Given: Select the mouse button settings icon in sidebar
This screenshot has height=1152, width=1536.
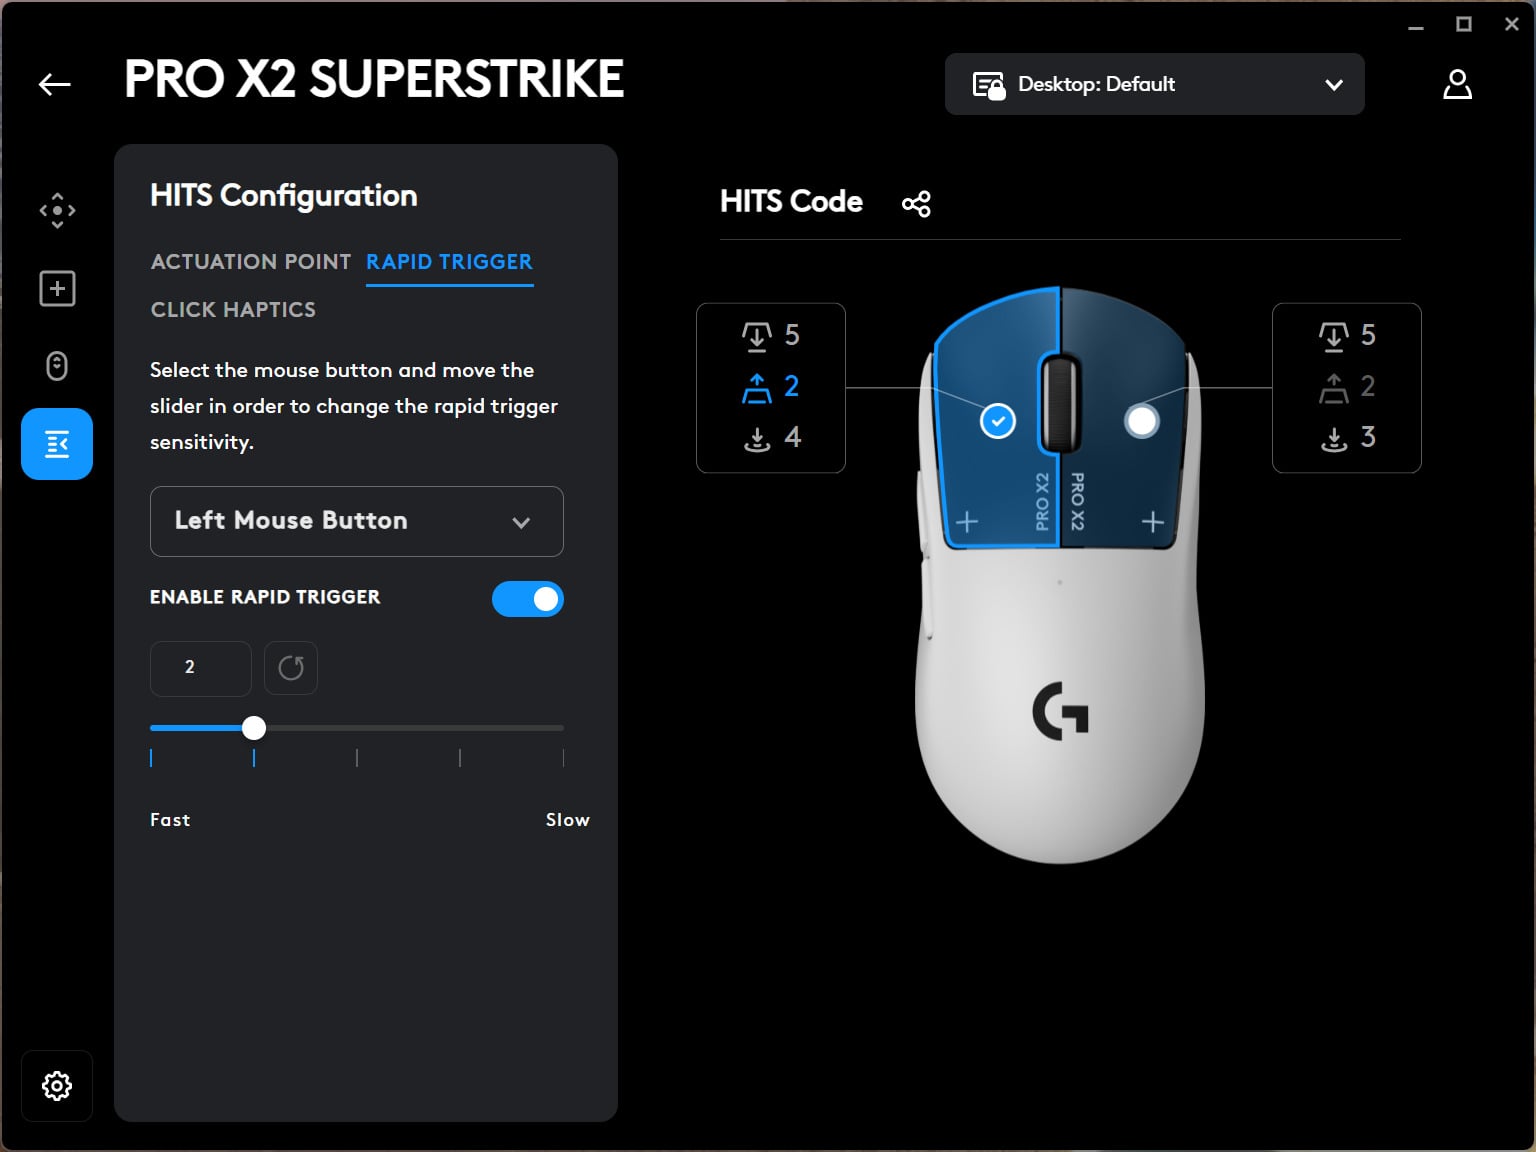Looking at the screenshot, I should pos(57,366).
